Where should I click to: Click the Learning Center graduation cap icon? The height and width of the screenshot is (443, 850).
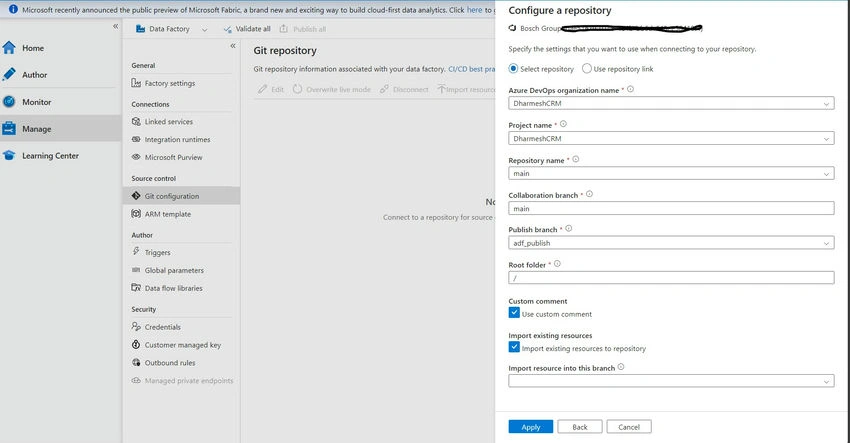click(9, 156)
